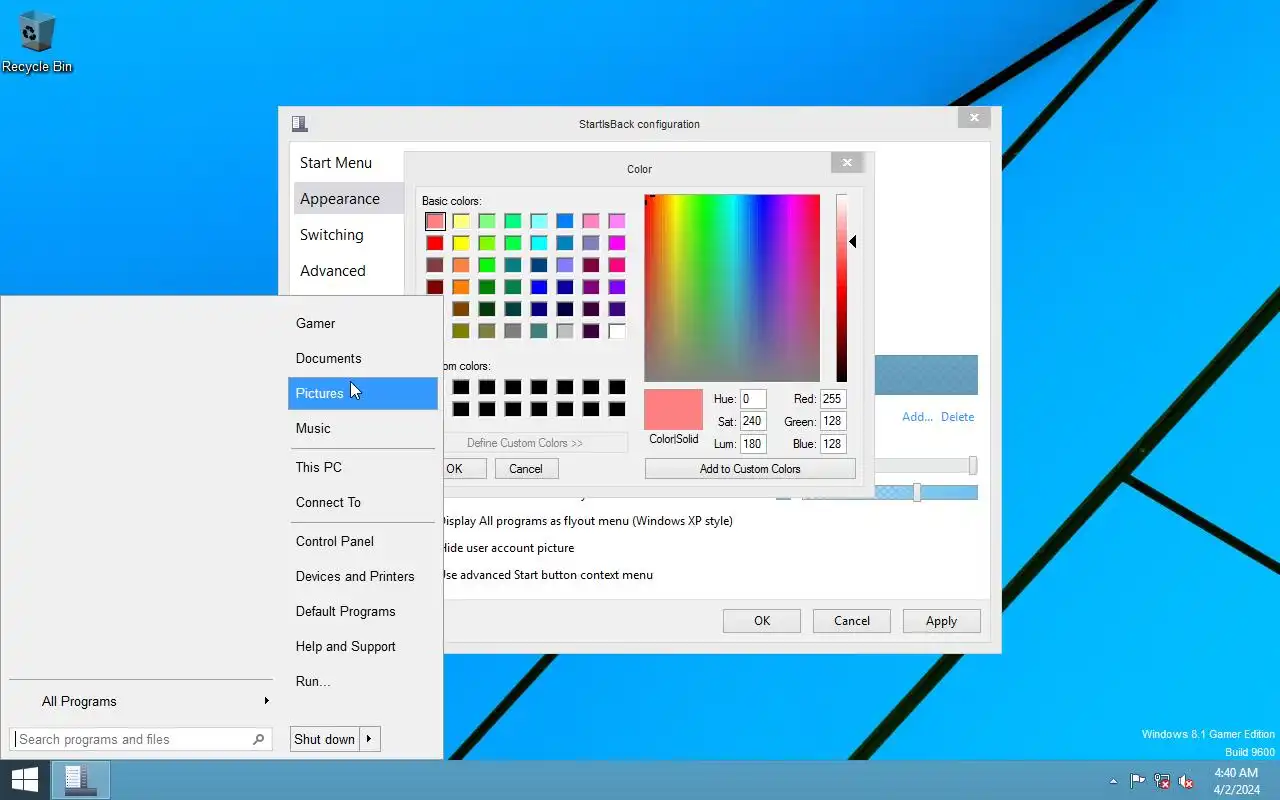Click the Hue value field
The width and height of the screenshot is (1280, 800).
[x=753, y=399]
